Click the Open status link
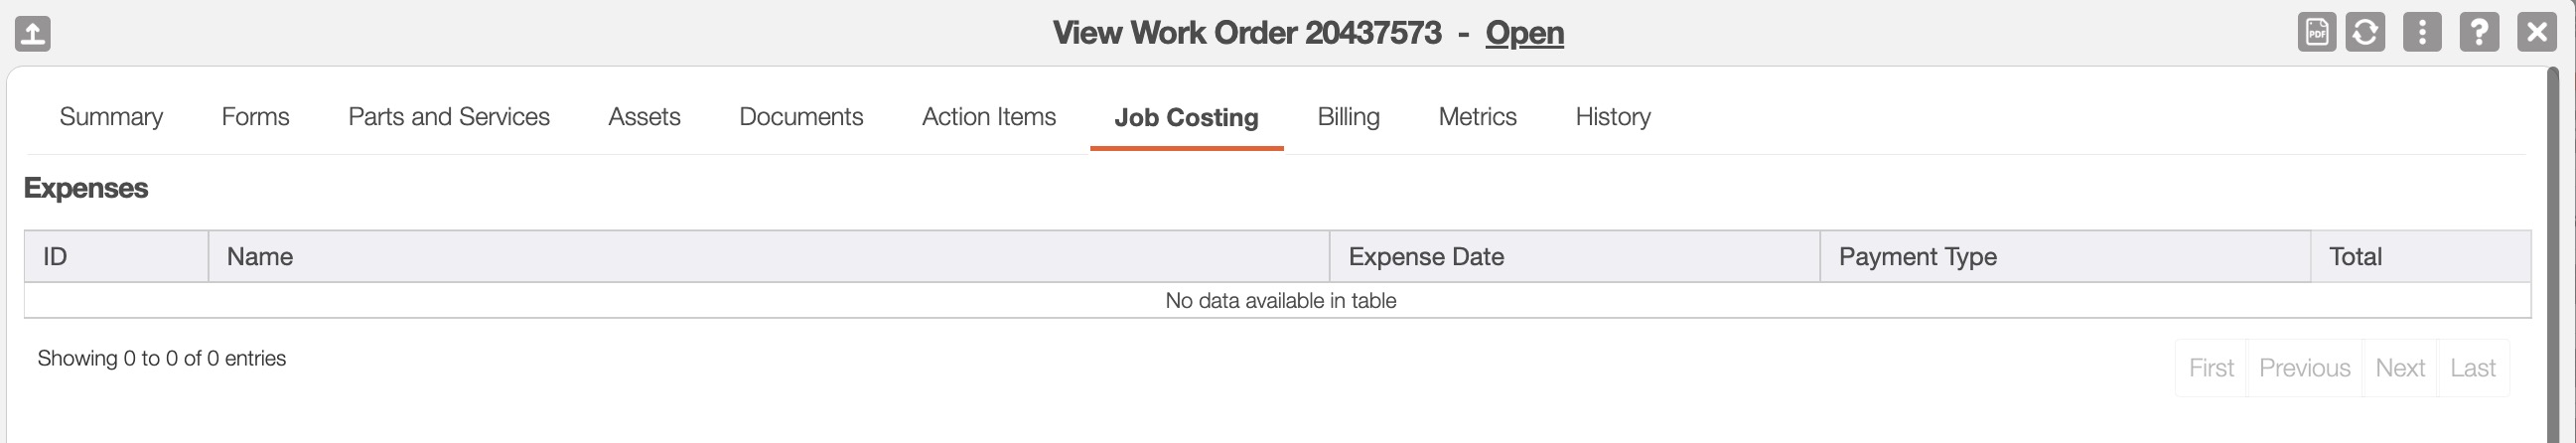The height and width of the screenshot is (443, 2576). (x=1524, y=33)
